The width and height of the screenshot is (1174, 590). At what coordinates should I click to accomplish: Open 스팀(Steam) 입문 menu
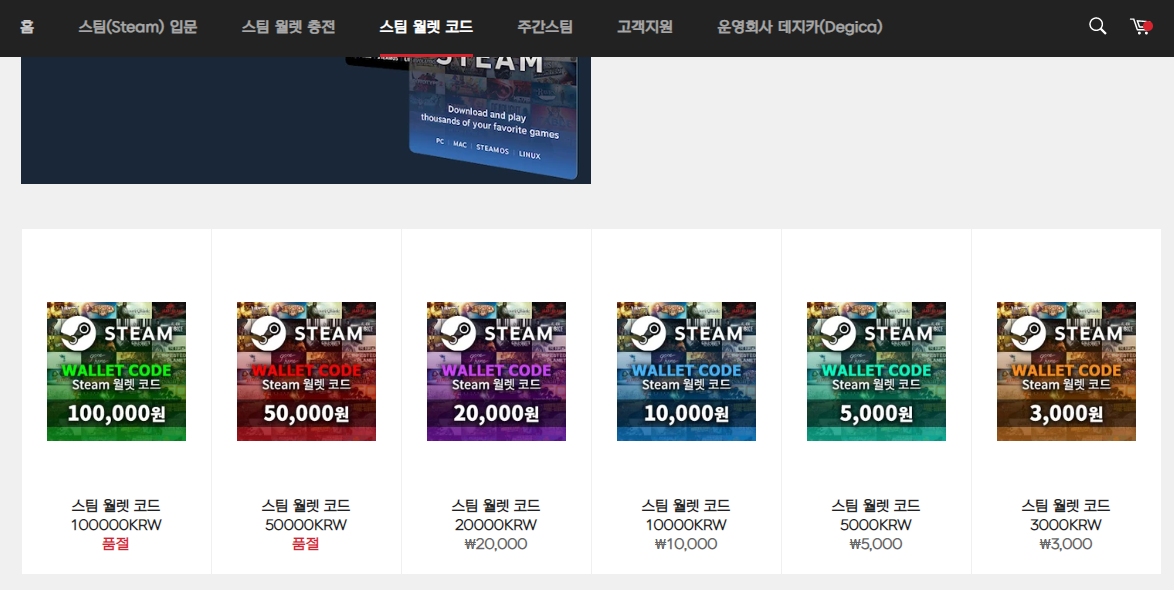138,27
